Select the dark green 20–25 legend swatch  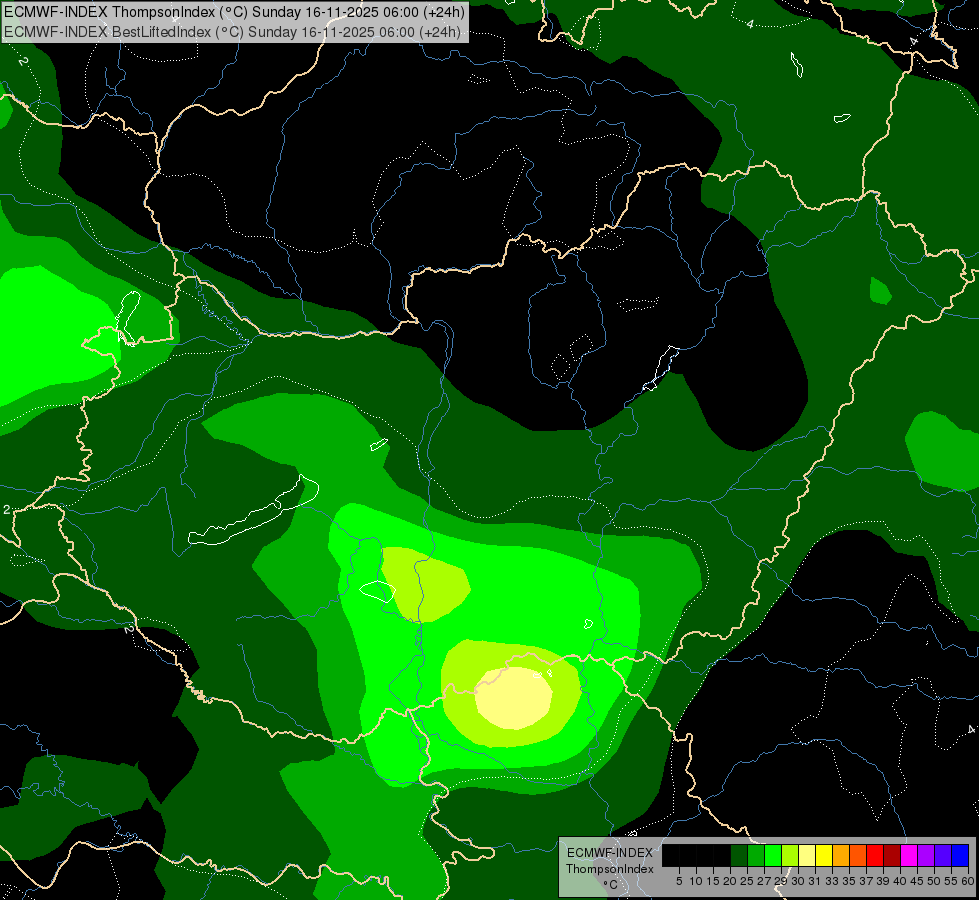(739, 855)
